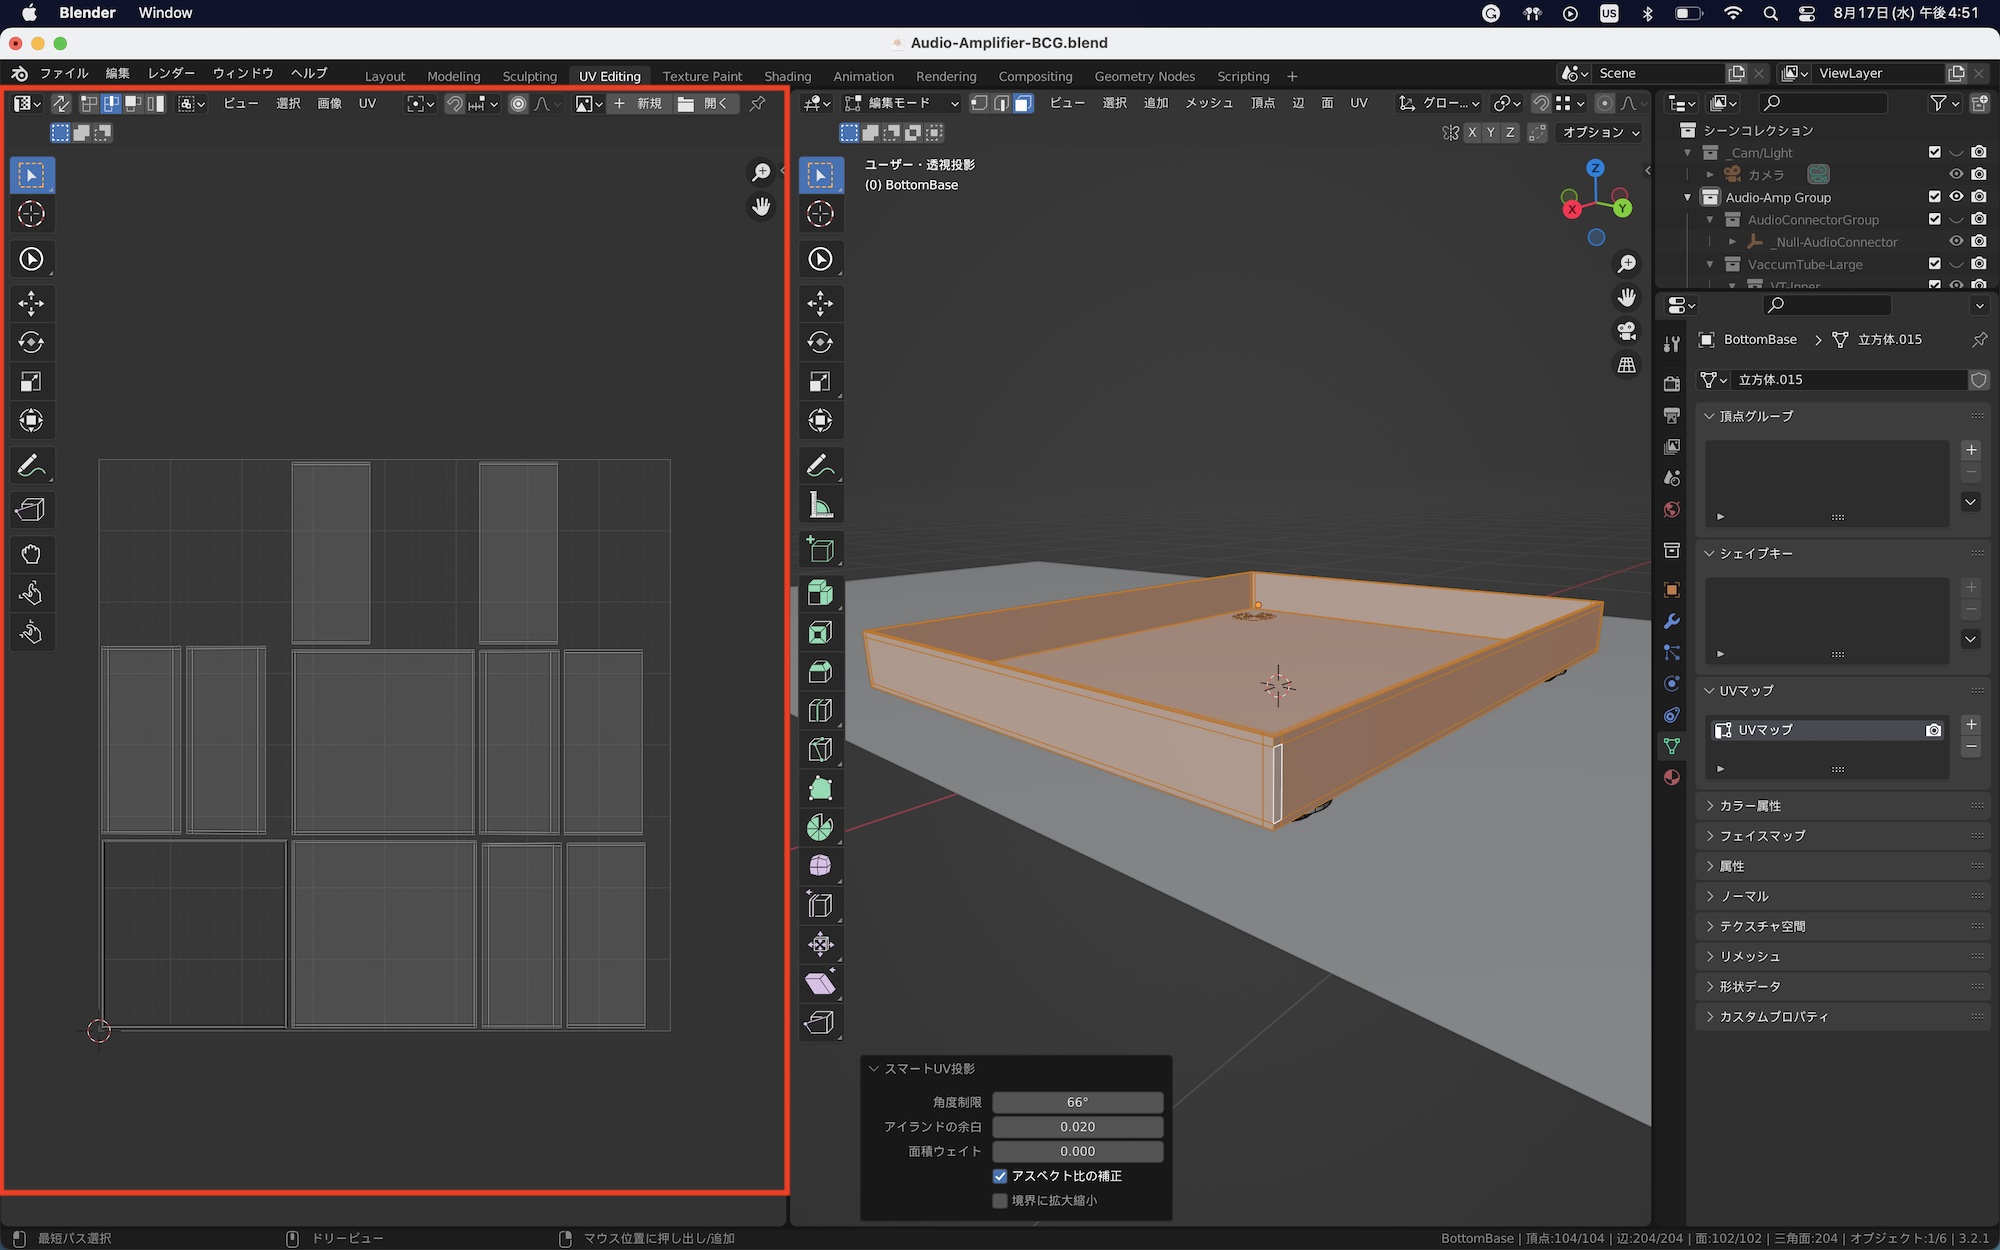This screenshot has height=1250, width=2000.
Task: Enable the 境界に拡大縮小 checkbox
Action: (x=1000, y=1200)
